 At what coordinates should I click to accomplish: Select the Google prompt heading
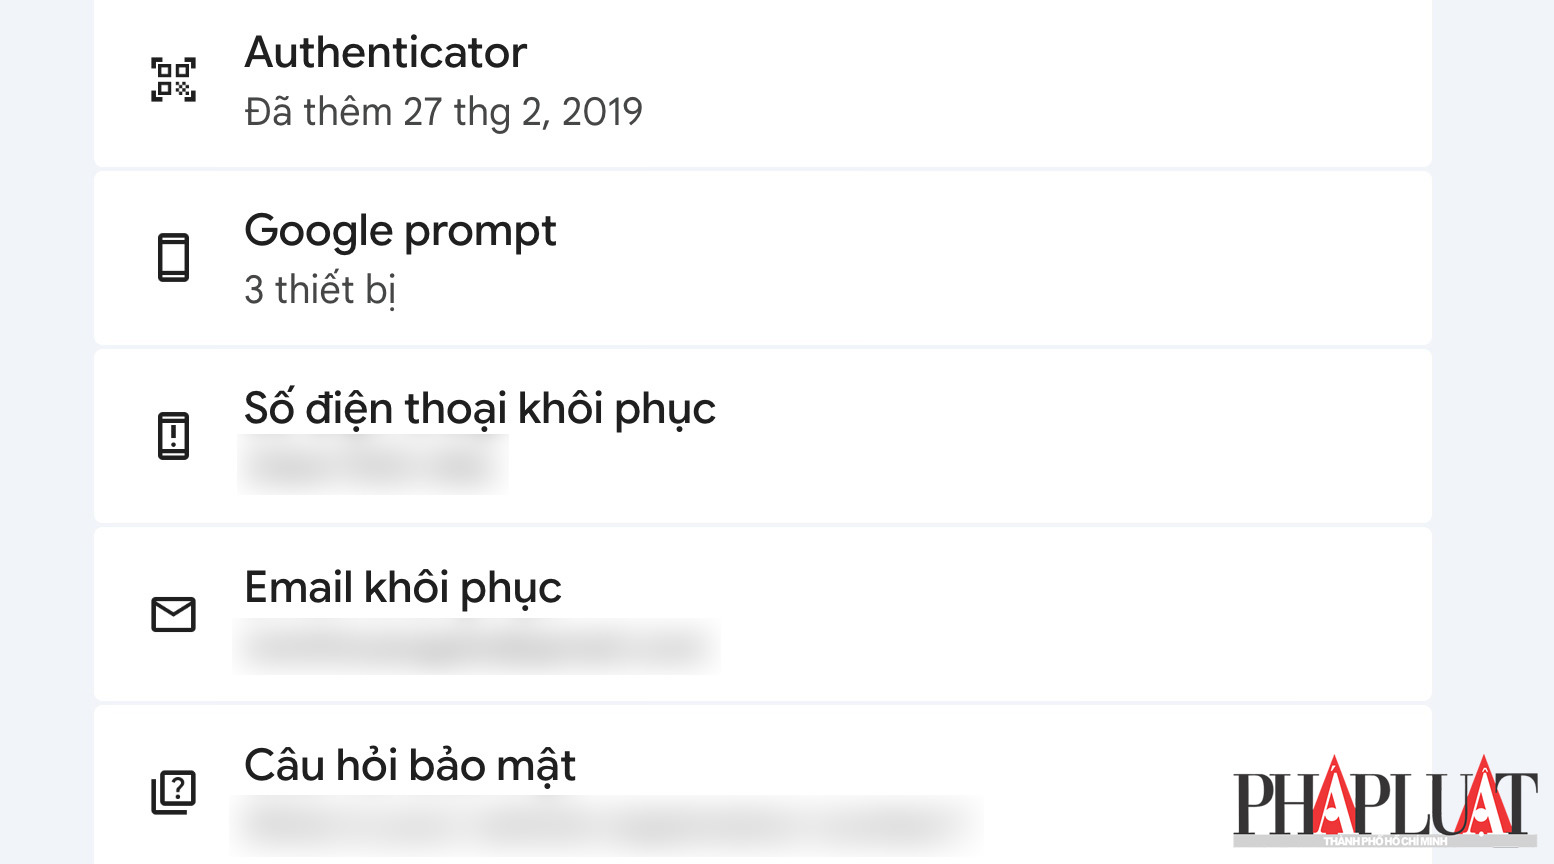coord(400,231)
